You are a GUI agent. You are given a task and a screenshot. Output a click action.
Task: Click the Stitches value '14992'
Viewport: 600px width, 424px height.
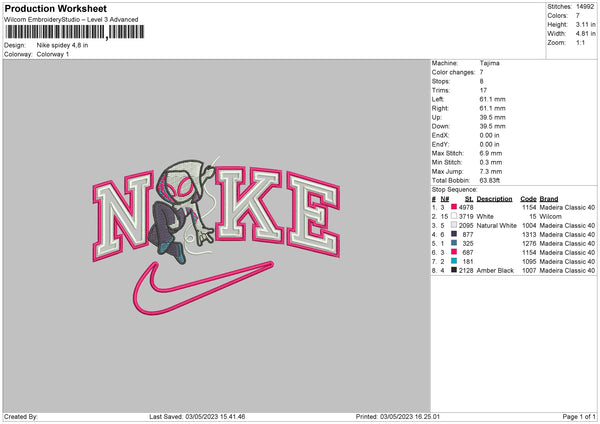[585, 7]
